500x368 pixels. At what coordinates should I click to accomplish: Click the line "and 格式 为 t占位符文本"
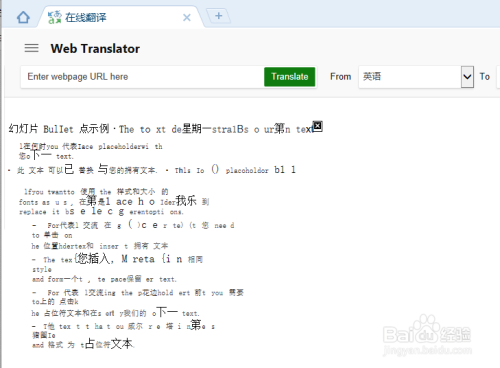pos(83,344)
